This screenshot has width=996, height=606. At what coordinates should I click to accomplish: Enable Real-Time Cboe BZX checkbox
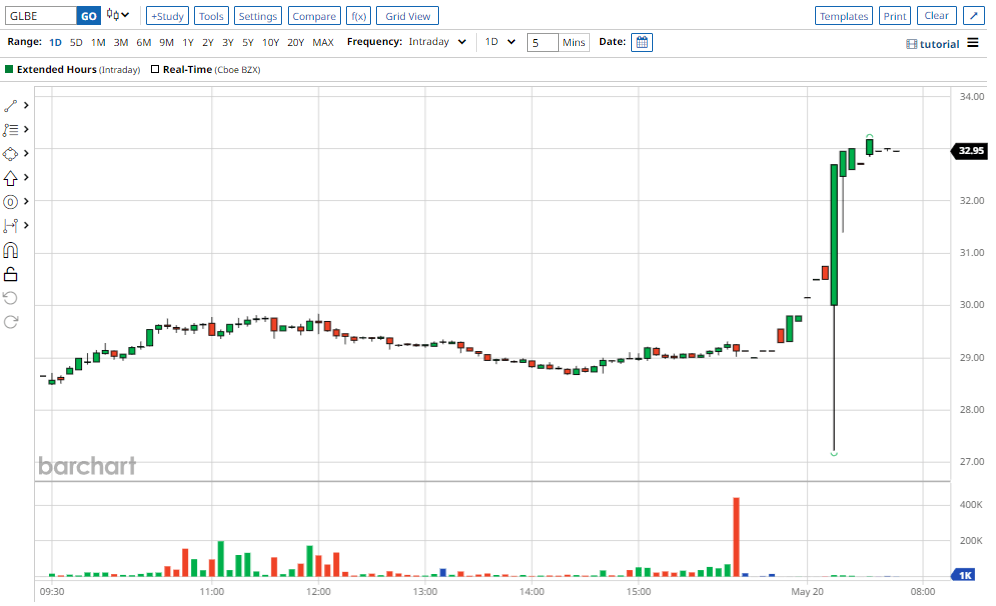(154, 69)
